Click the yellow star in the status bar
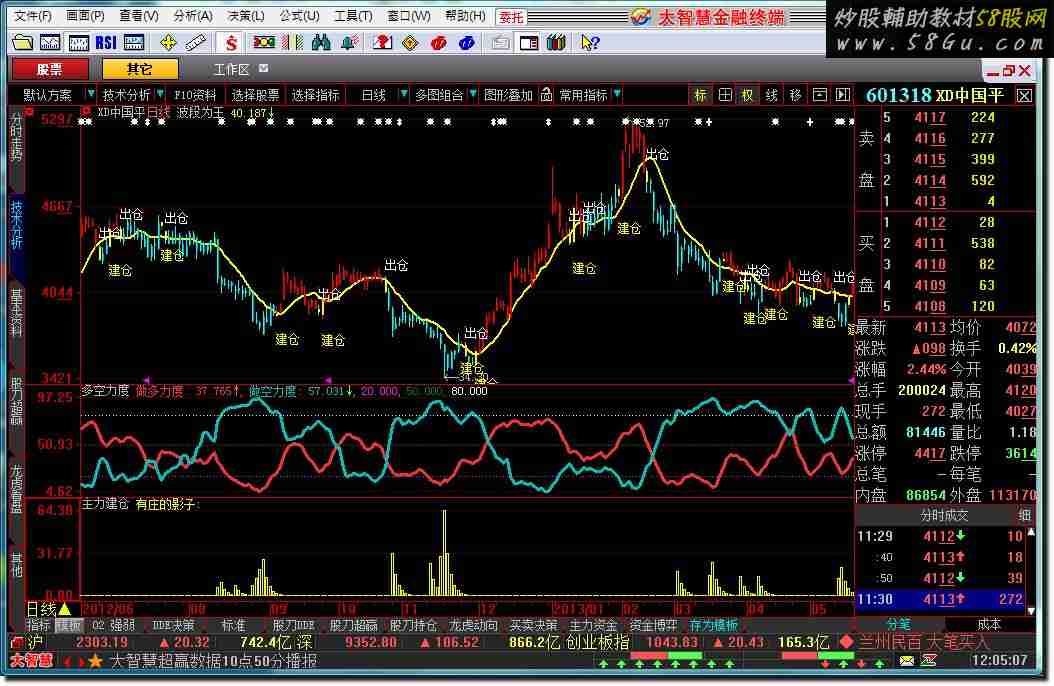The image size is (1054, 686). click(95, 661)
